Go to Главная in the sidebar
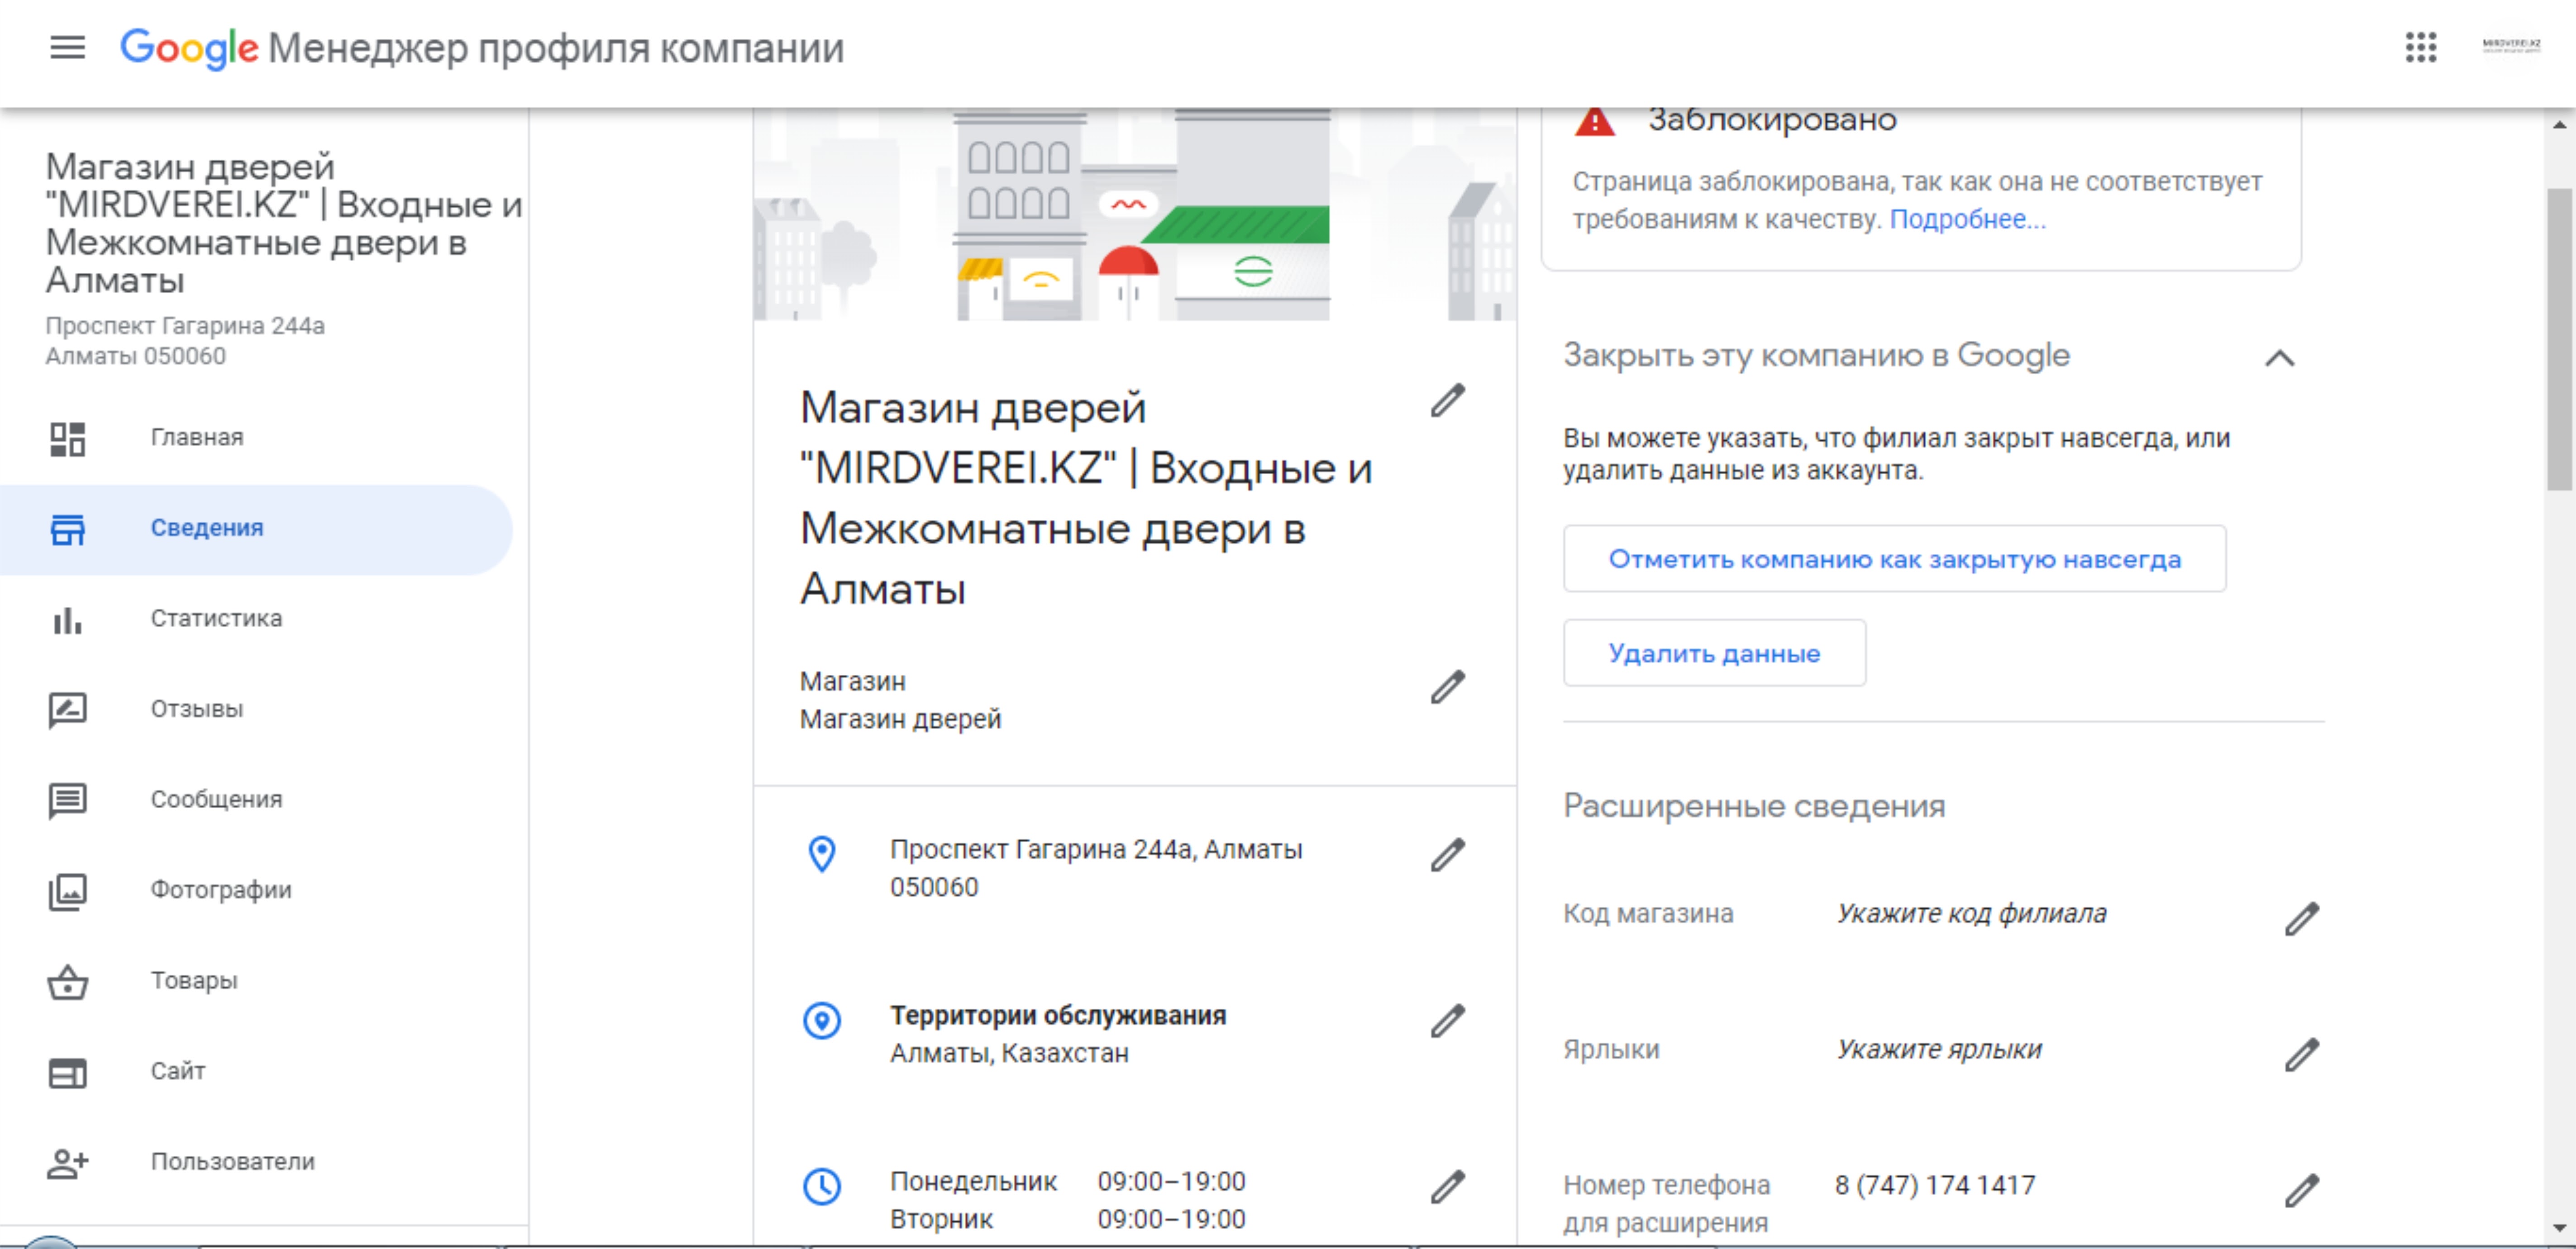This screenshot has height=1249, width=2576. [x=256, y=438]
